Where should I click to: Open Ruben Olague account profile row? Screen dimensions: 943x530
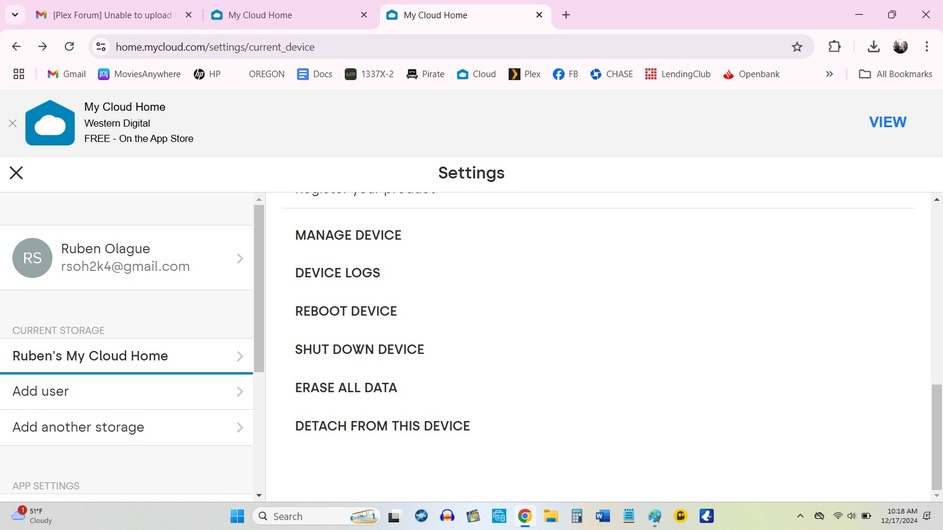point(126,258)
